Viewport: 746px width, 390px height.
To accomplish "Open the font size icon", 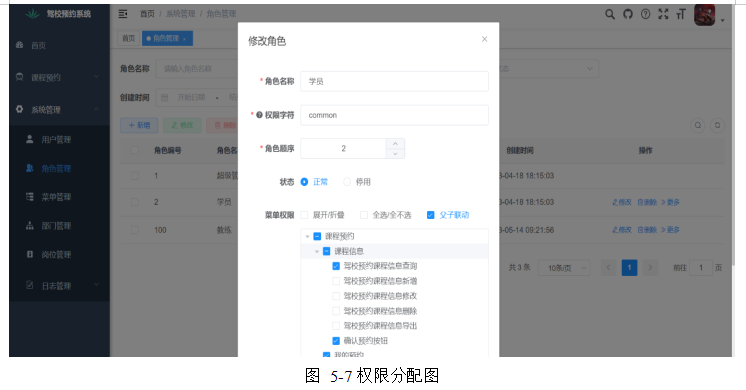I will 681,14.
